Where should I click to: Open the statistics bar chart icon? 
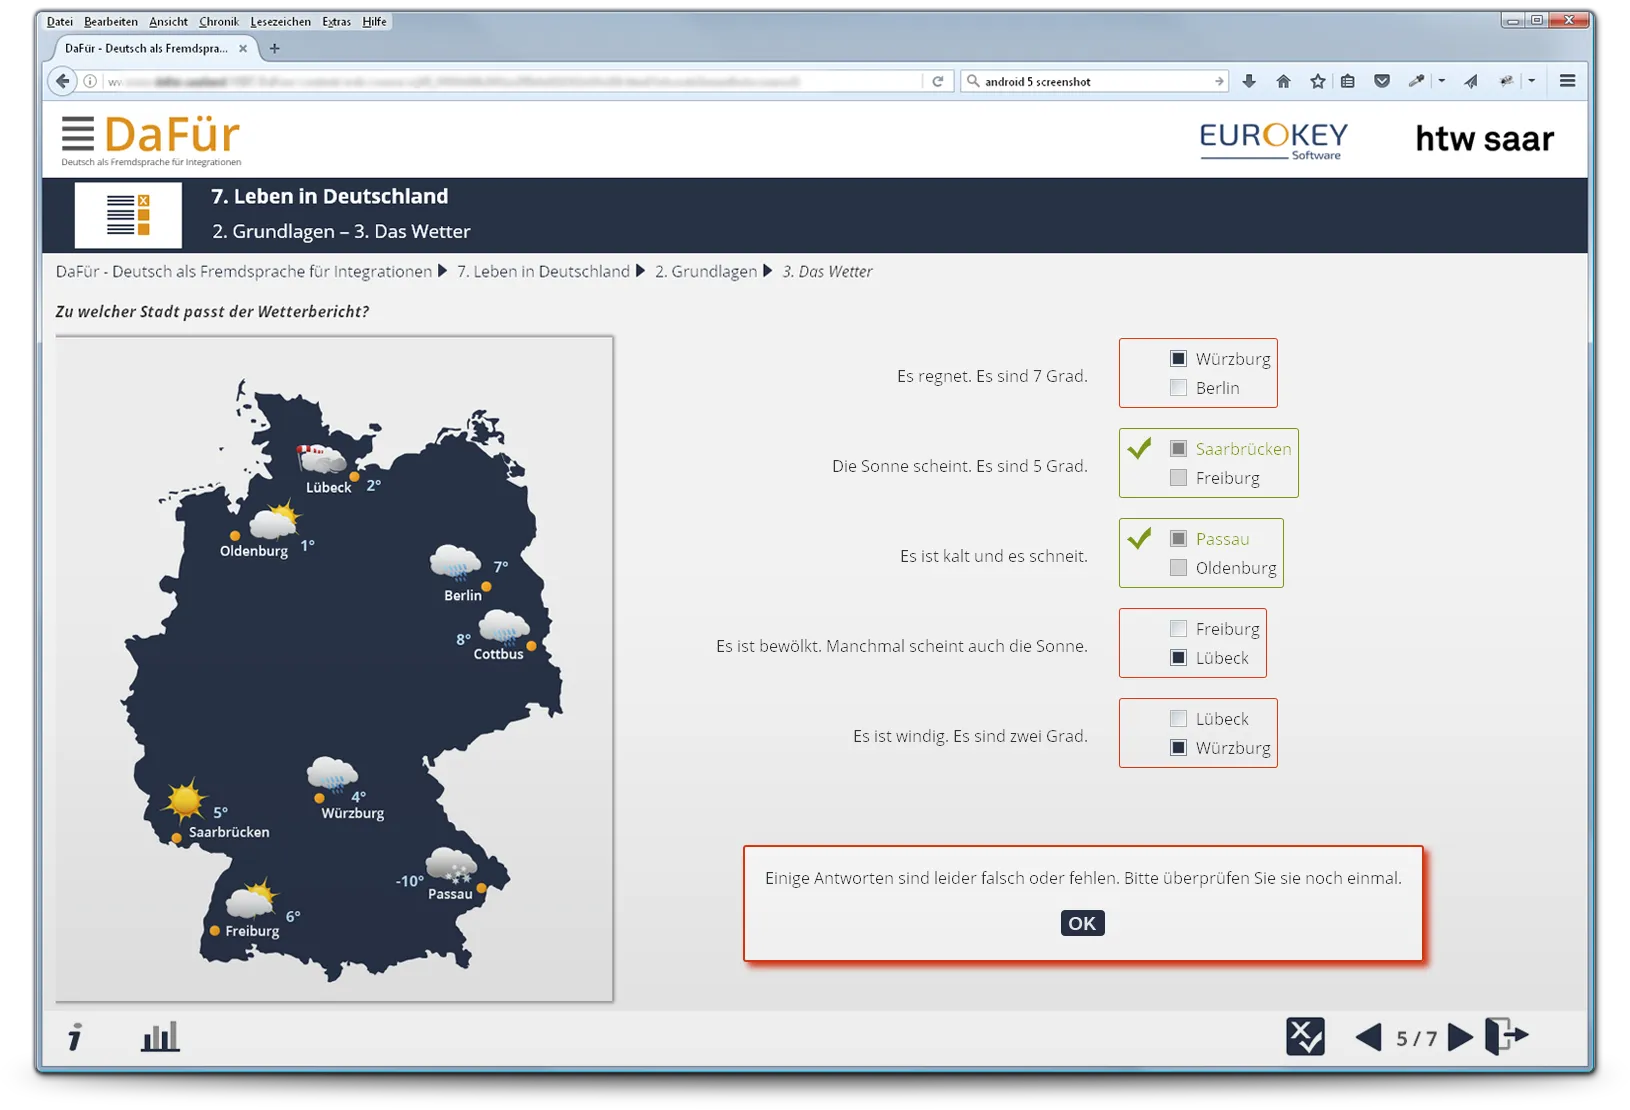point(160,1037)
